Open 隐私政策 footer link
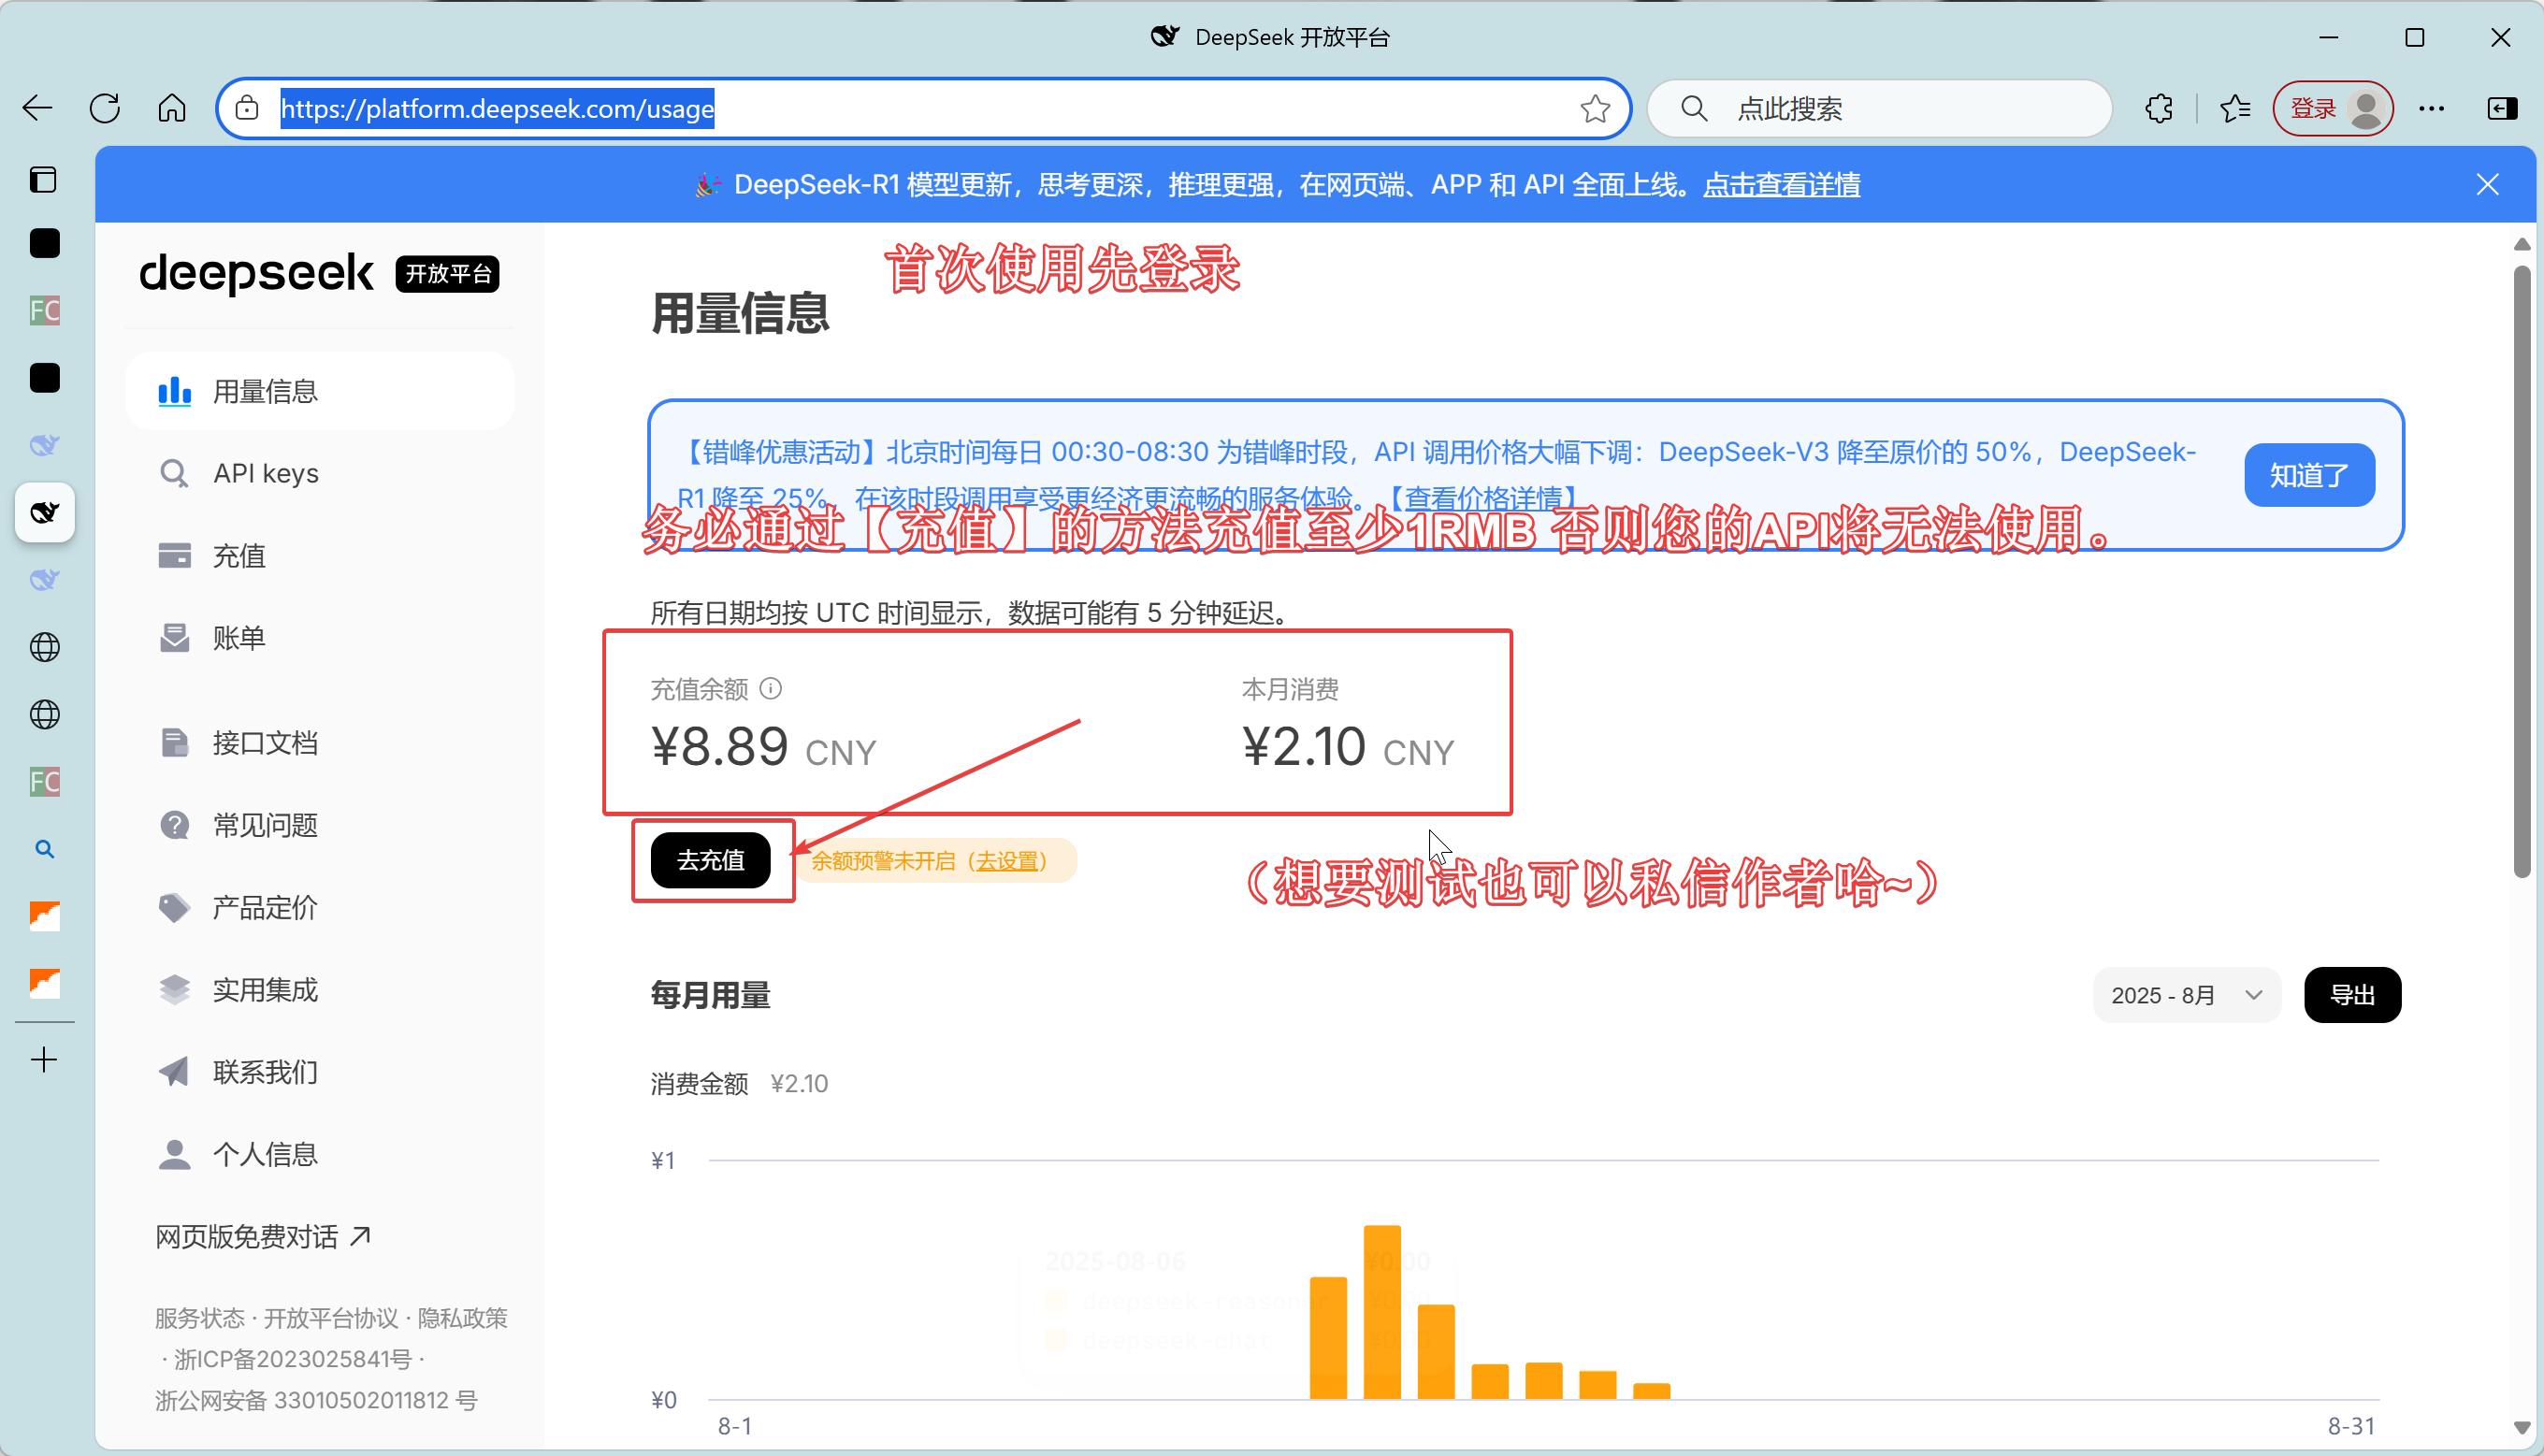 [x=463, y=1318]
